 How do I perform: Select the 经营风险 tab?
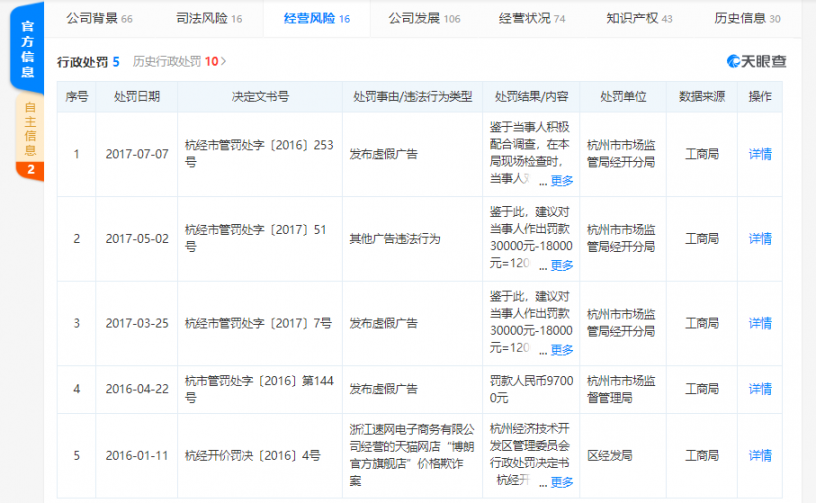pyautogui.click(x=316, y=19)
